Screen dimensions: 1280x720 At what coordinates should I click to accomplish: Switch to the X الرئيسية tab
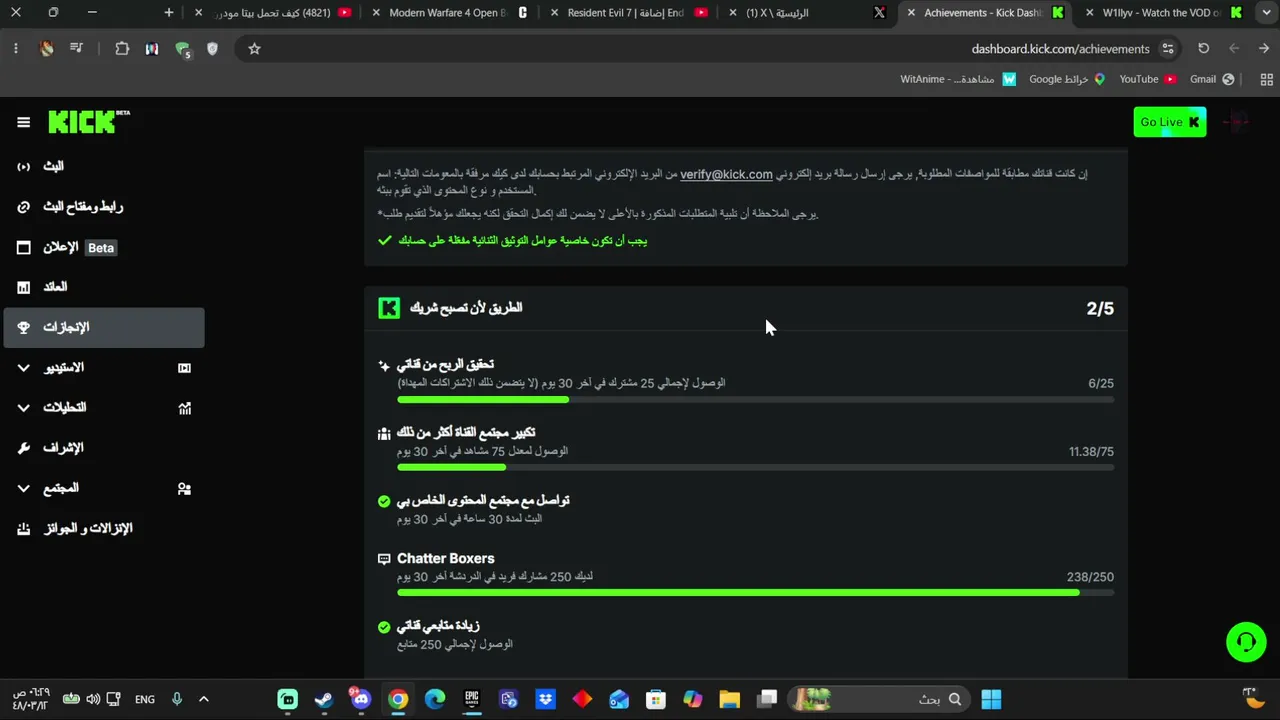[x=806, y=13]
